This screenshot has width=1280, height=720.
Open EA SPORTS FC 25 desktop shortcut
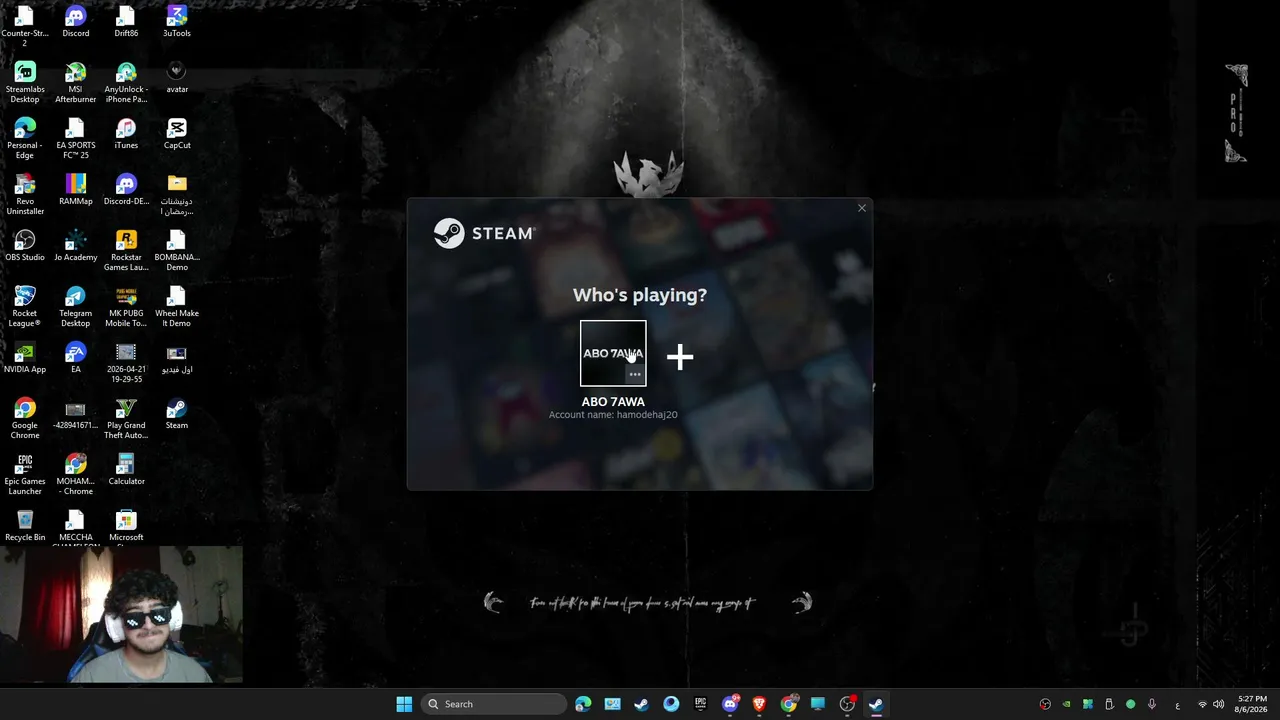75,139
